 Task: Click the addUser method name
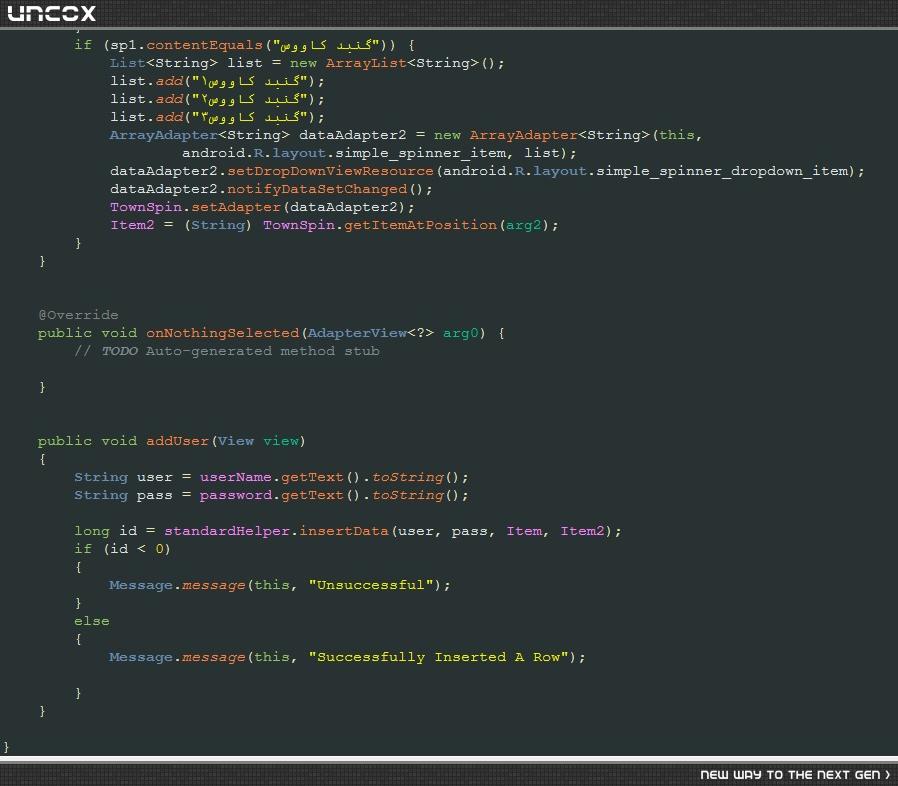point(177,441)
